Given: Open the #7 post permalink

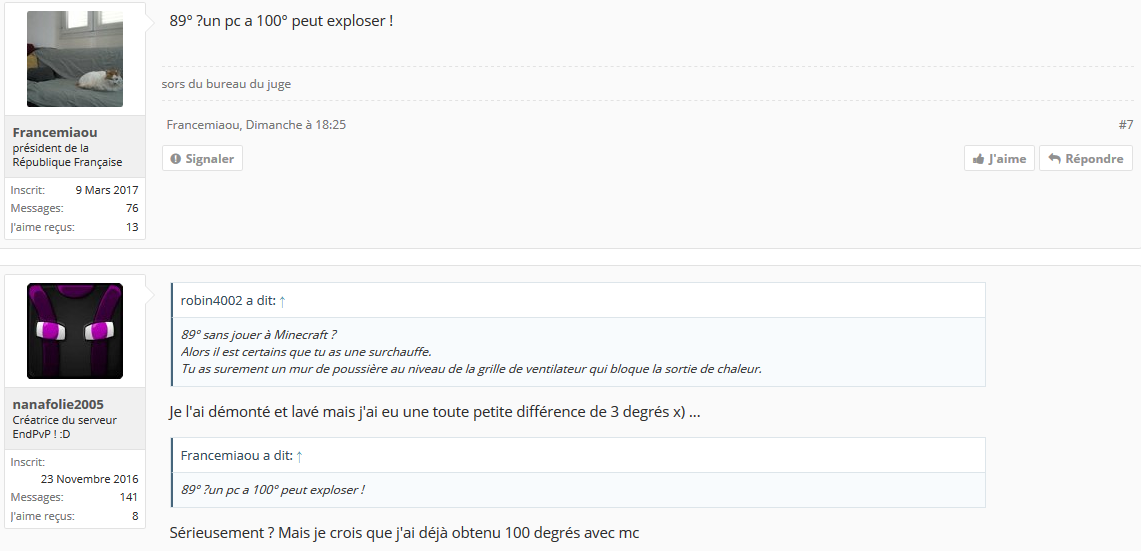Looking at the screenshot, I should coord(1126,124).
